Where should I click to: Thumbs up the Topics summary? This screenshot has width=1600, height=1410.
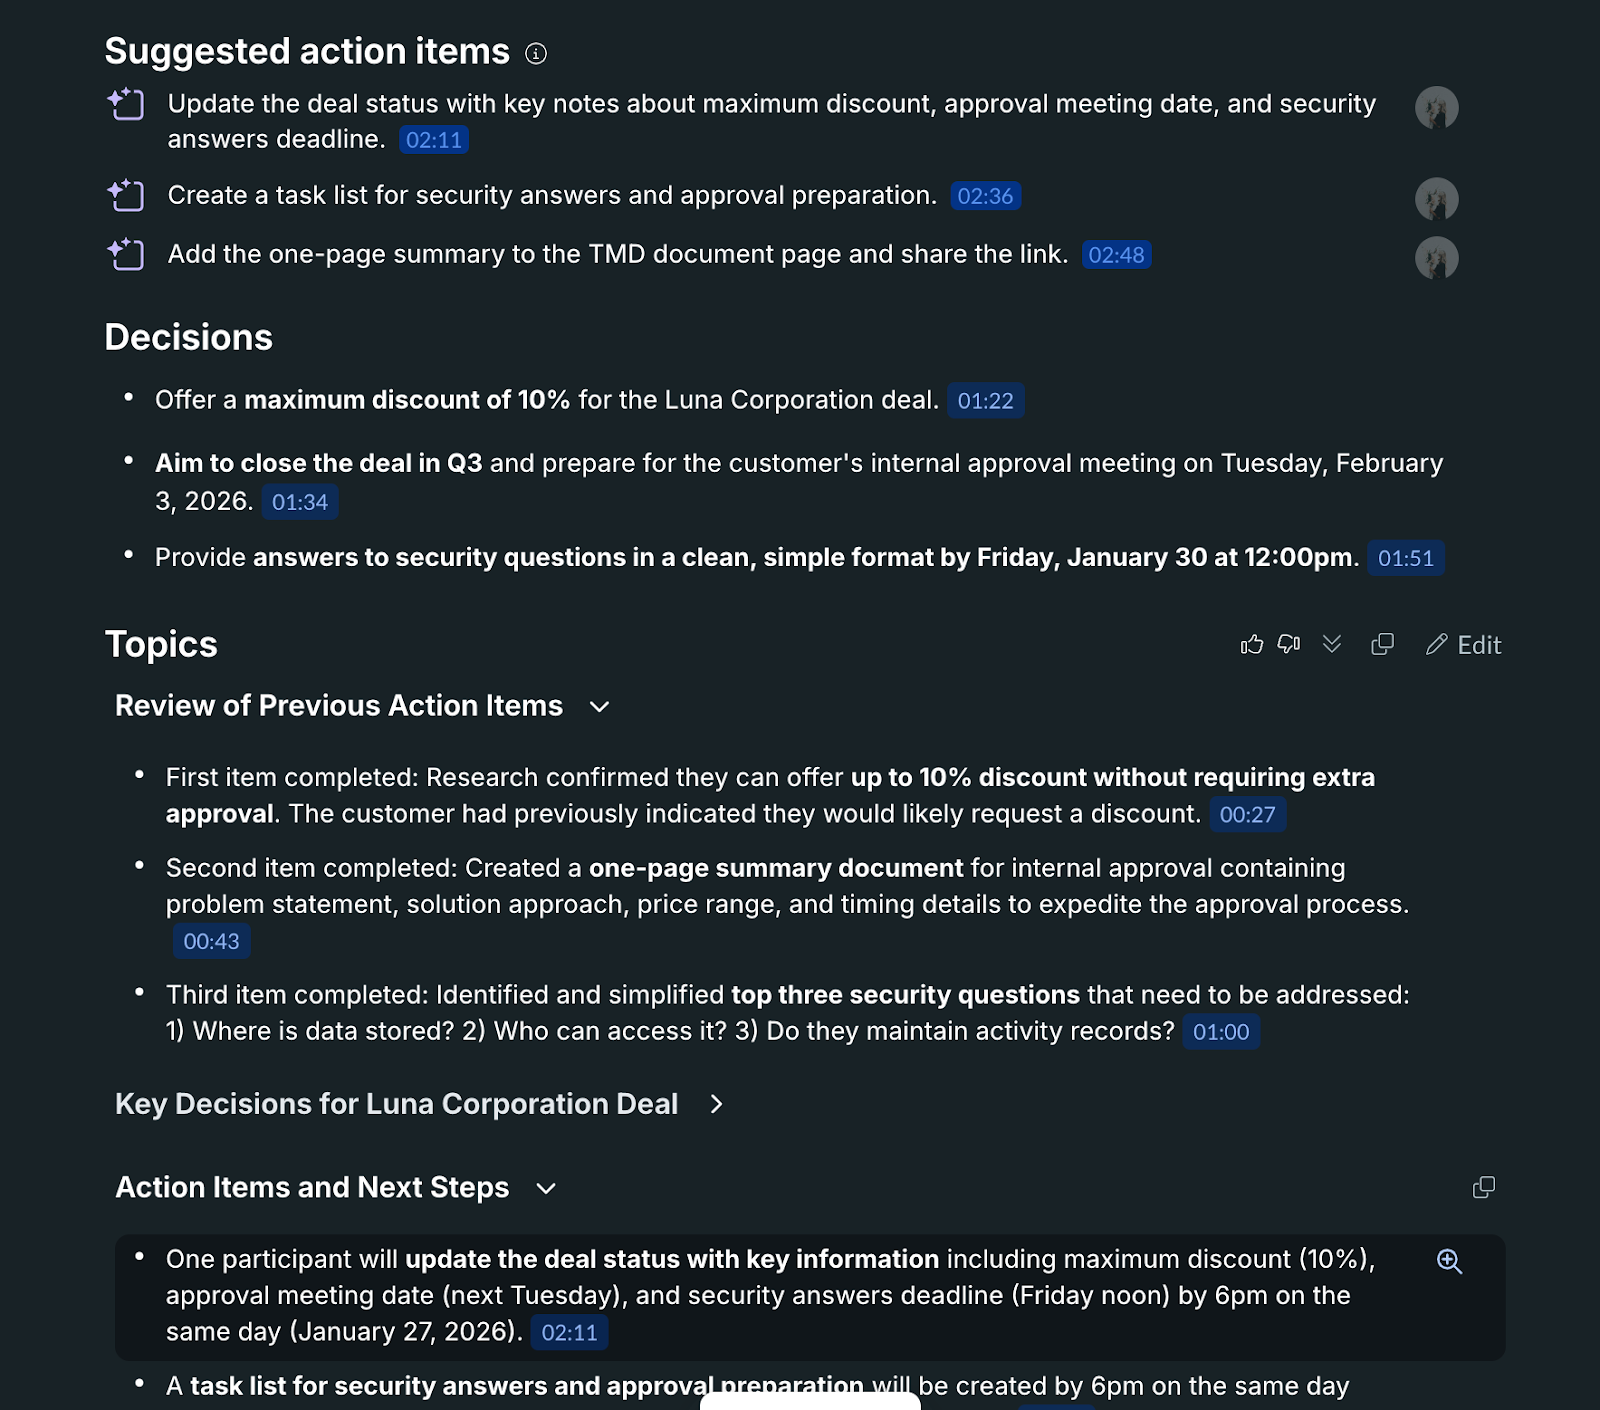click(1252, 645)
